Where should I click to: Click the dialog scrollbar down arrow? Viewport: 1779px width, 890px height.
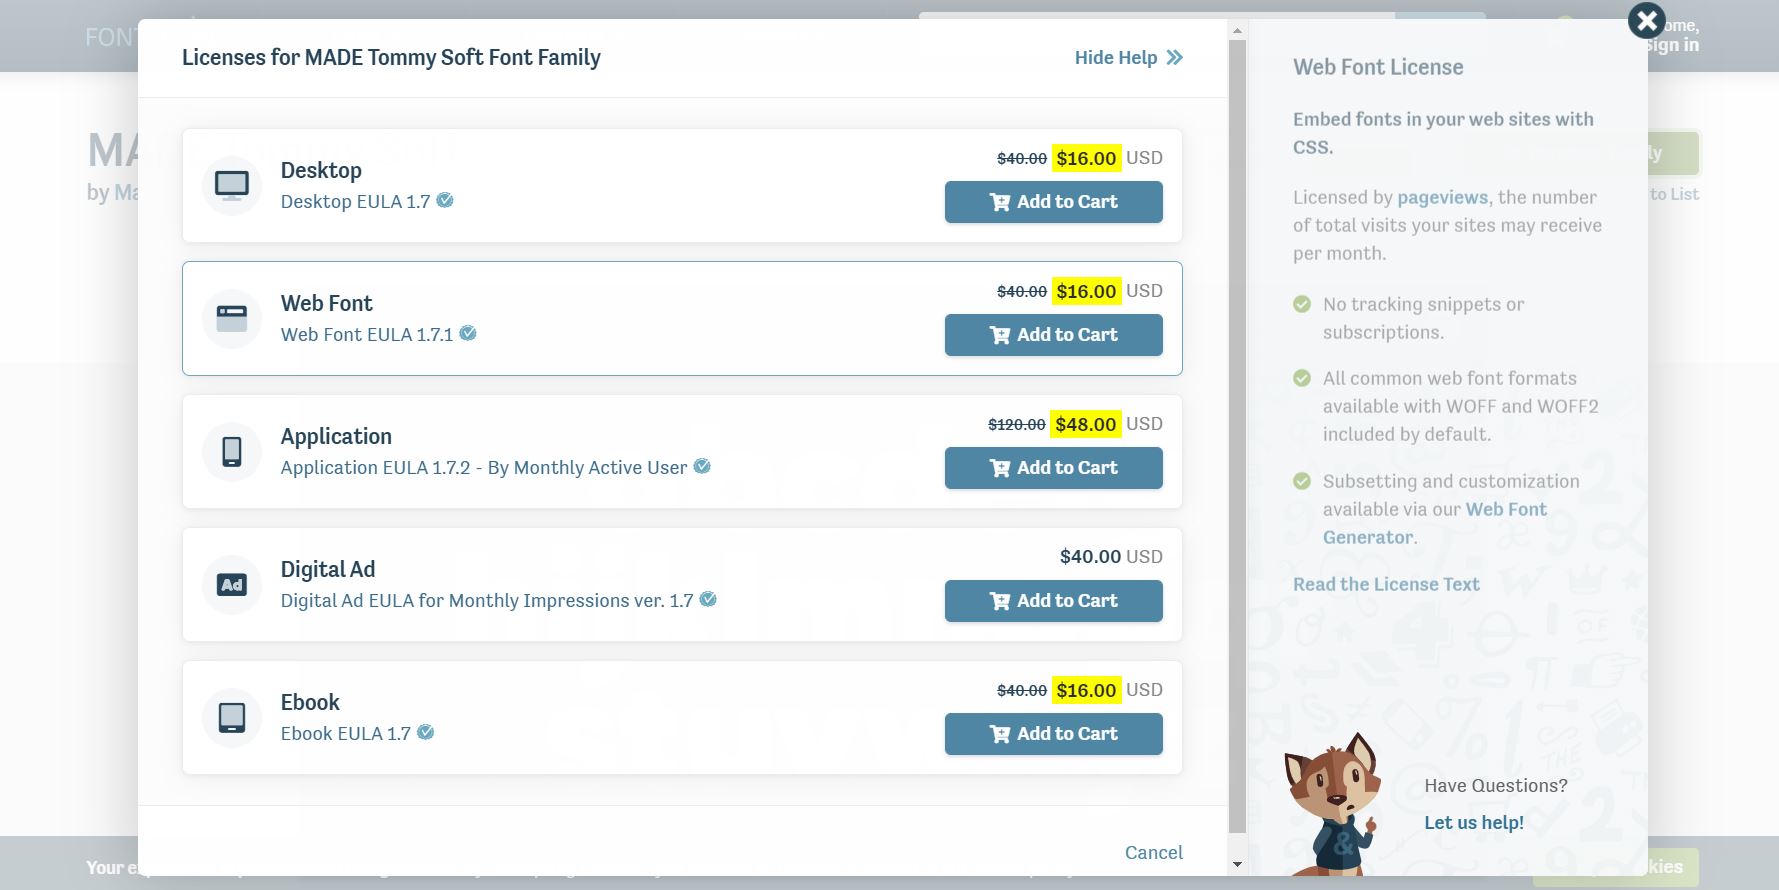point(1237,864)
